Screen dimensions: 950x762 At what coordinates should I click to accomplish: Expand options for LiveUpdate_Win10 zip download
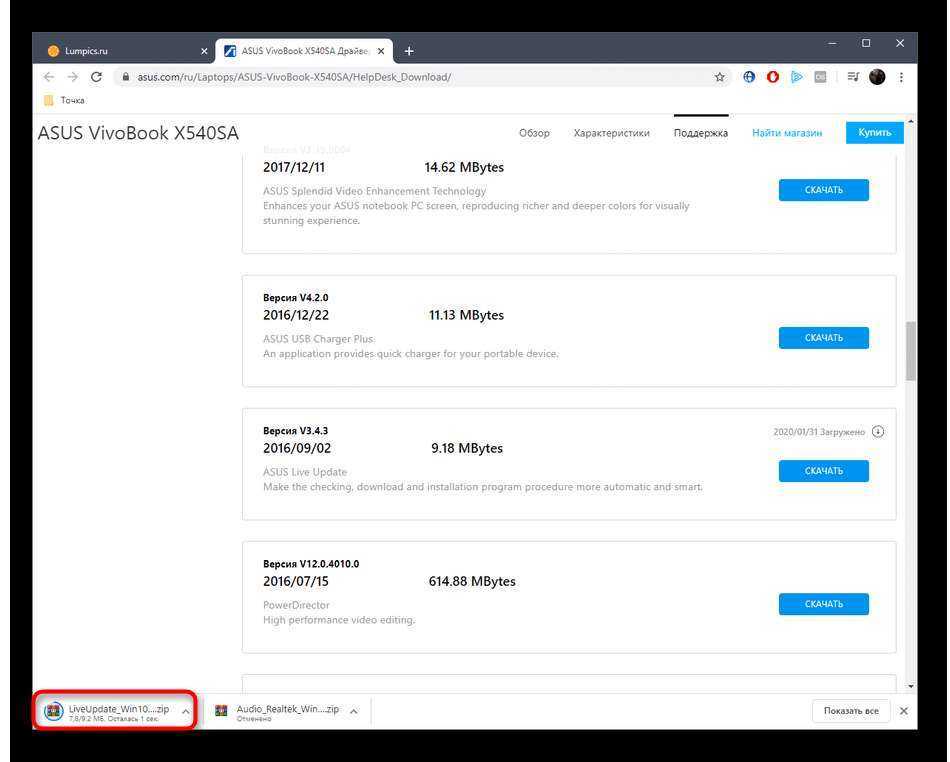pyautogui.click(x=186, y=711)
